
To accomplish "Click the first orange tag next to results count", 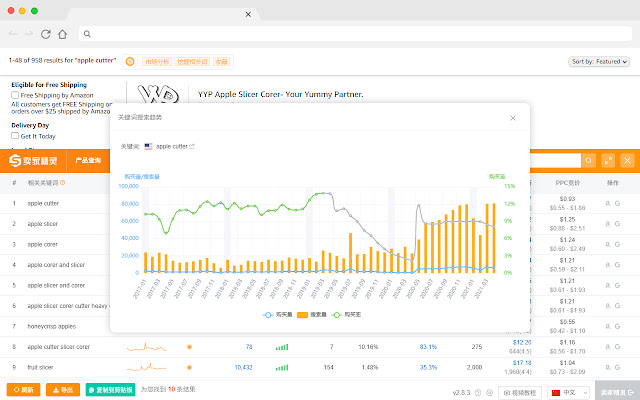I will pos(158,62).
